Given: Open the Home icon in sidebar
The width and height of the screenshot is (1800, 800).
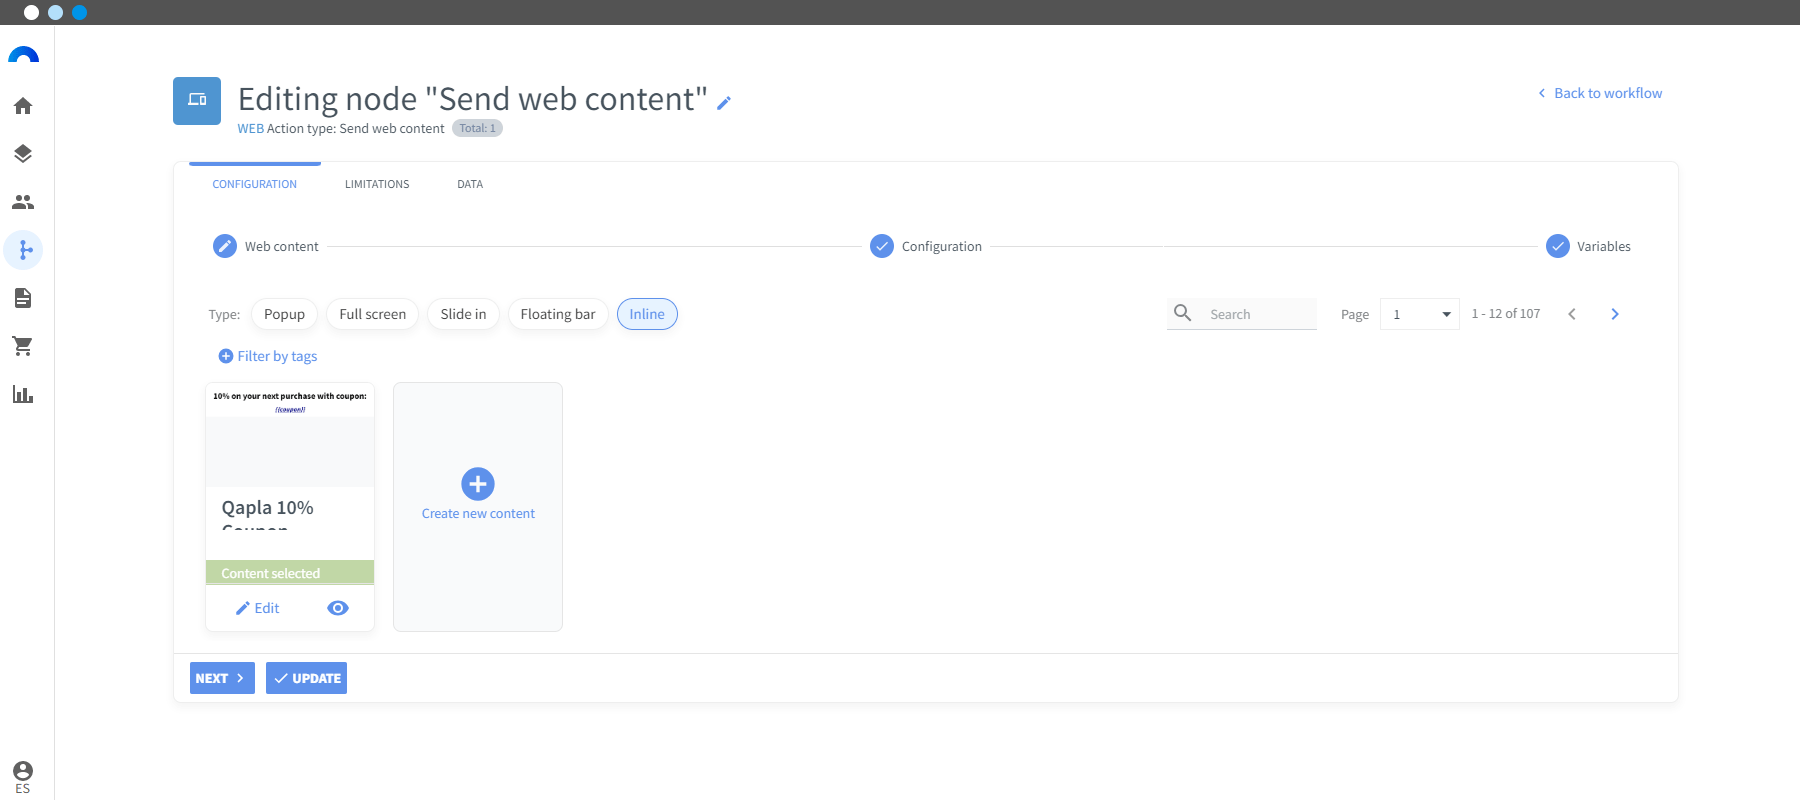Looking at the screenshot, I should pyautogui.click(x=23, y=106).
